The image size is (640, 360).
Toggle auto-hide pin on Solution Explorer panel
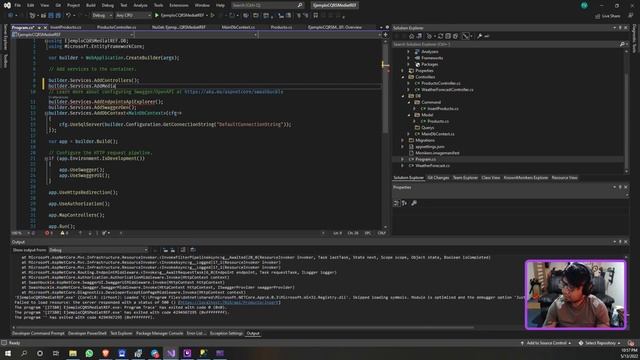click(x=620, y=28)
